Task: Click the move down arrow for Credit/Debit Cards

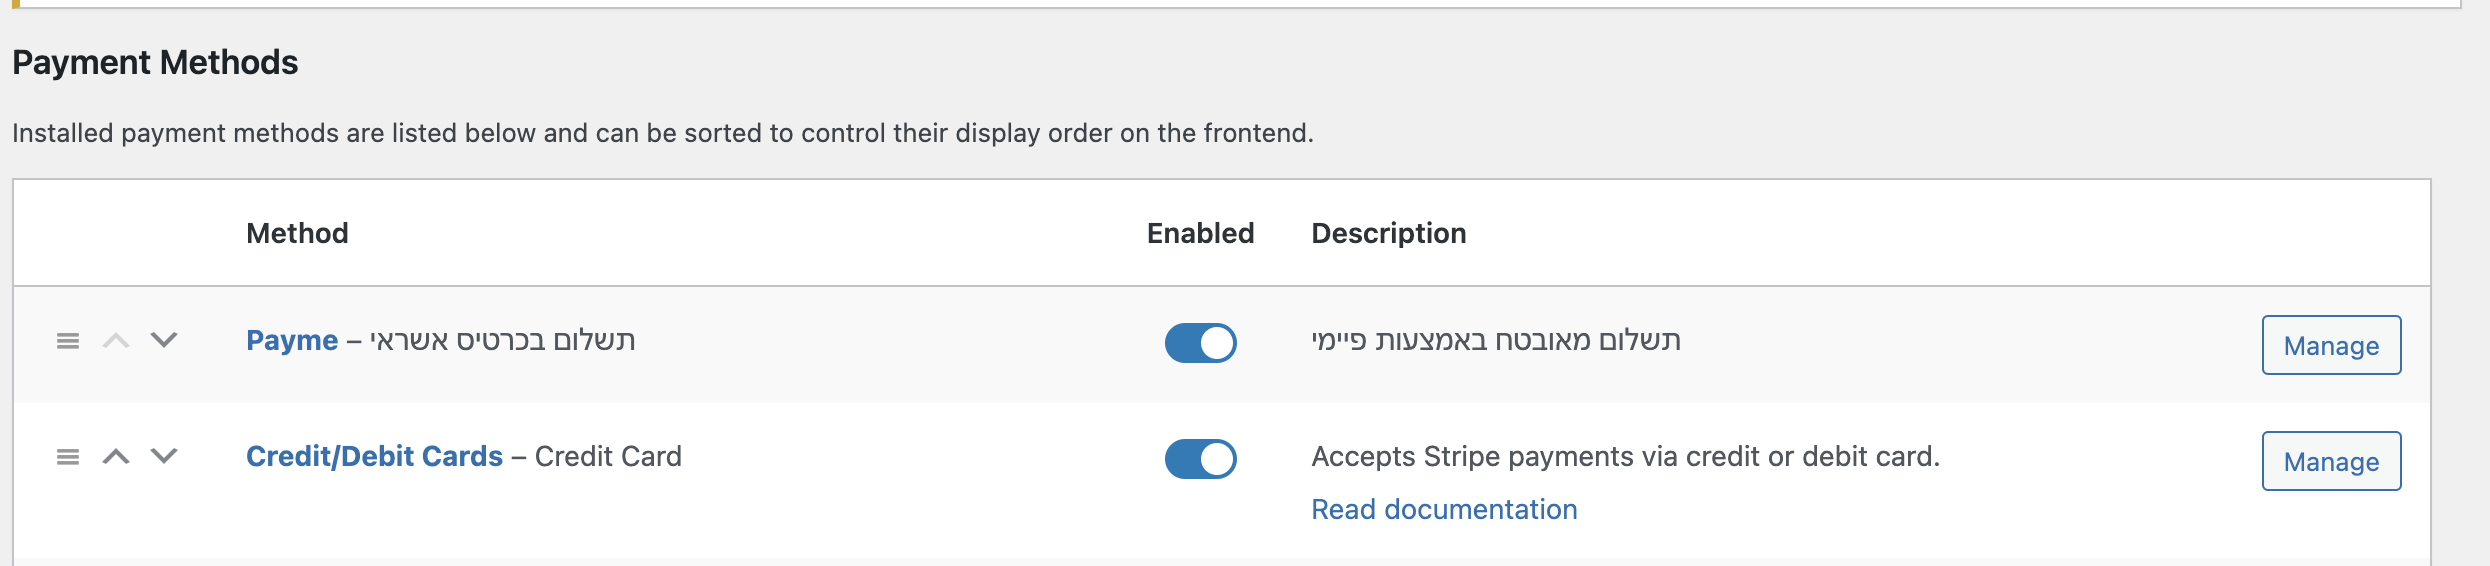Action: coord(164,457)
